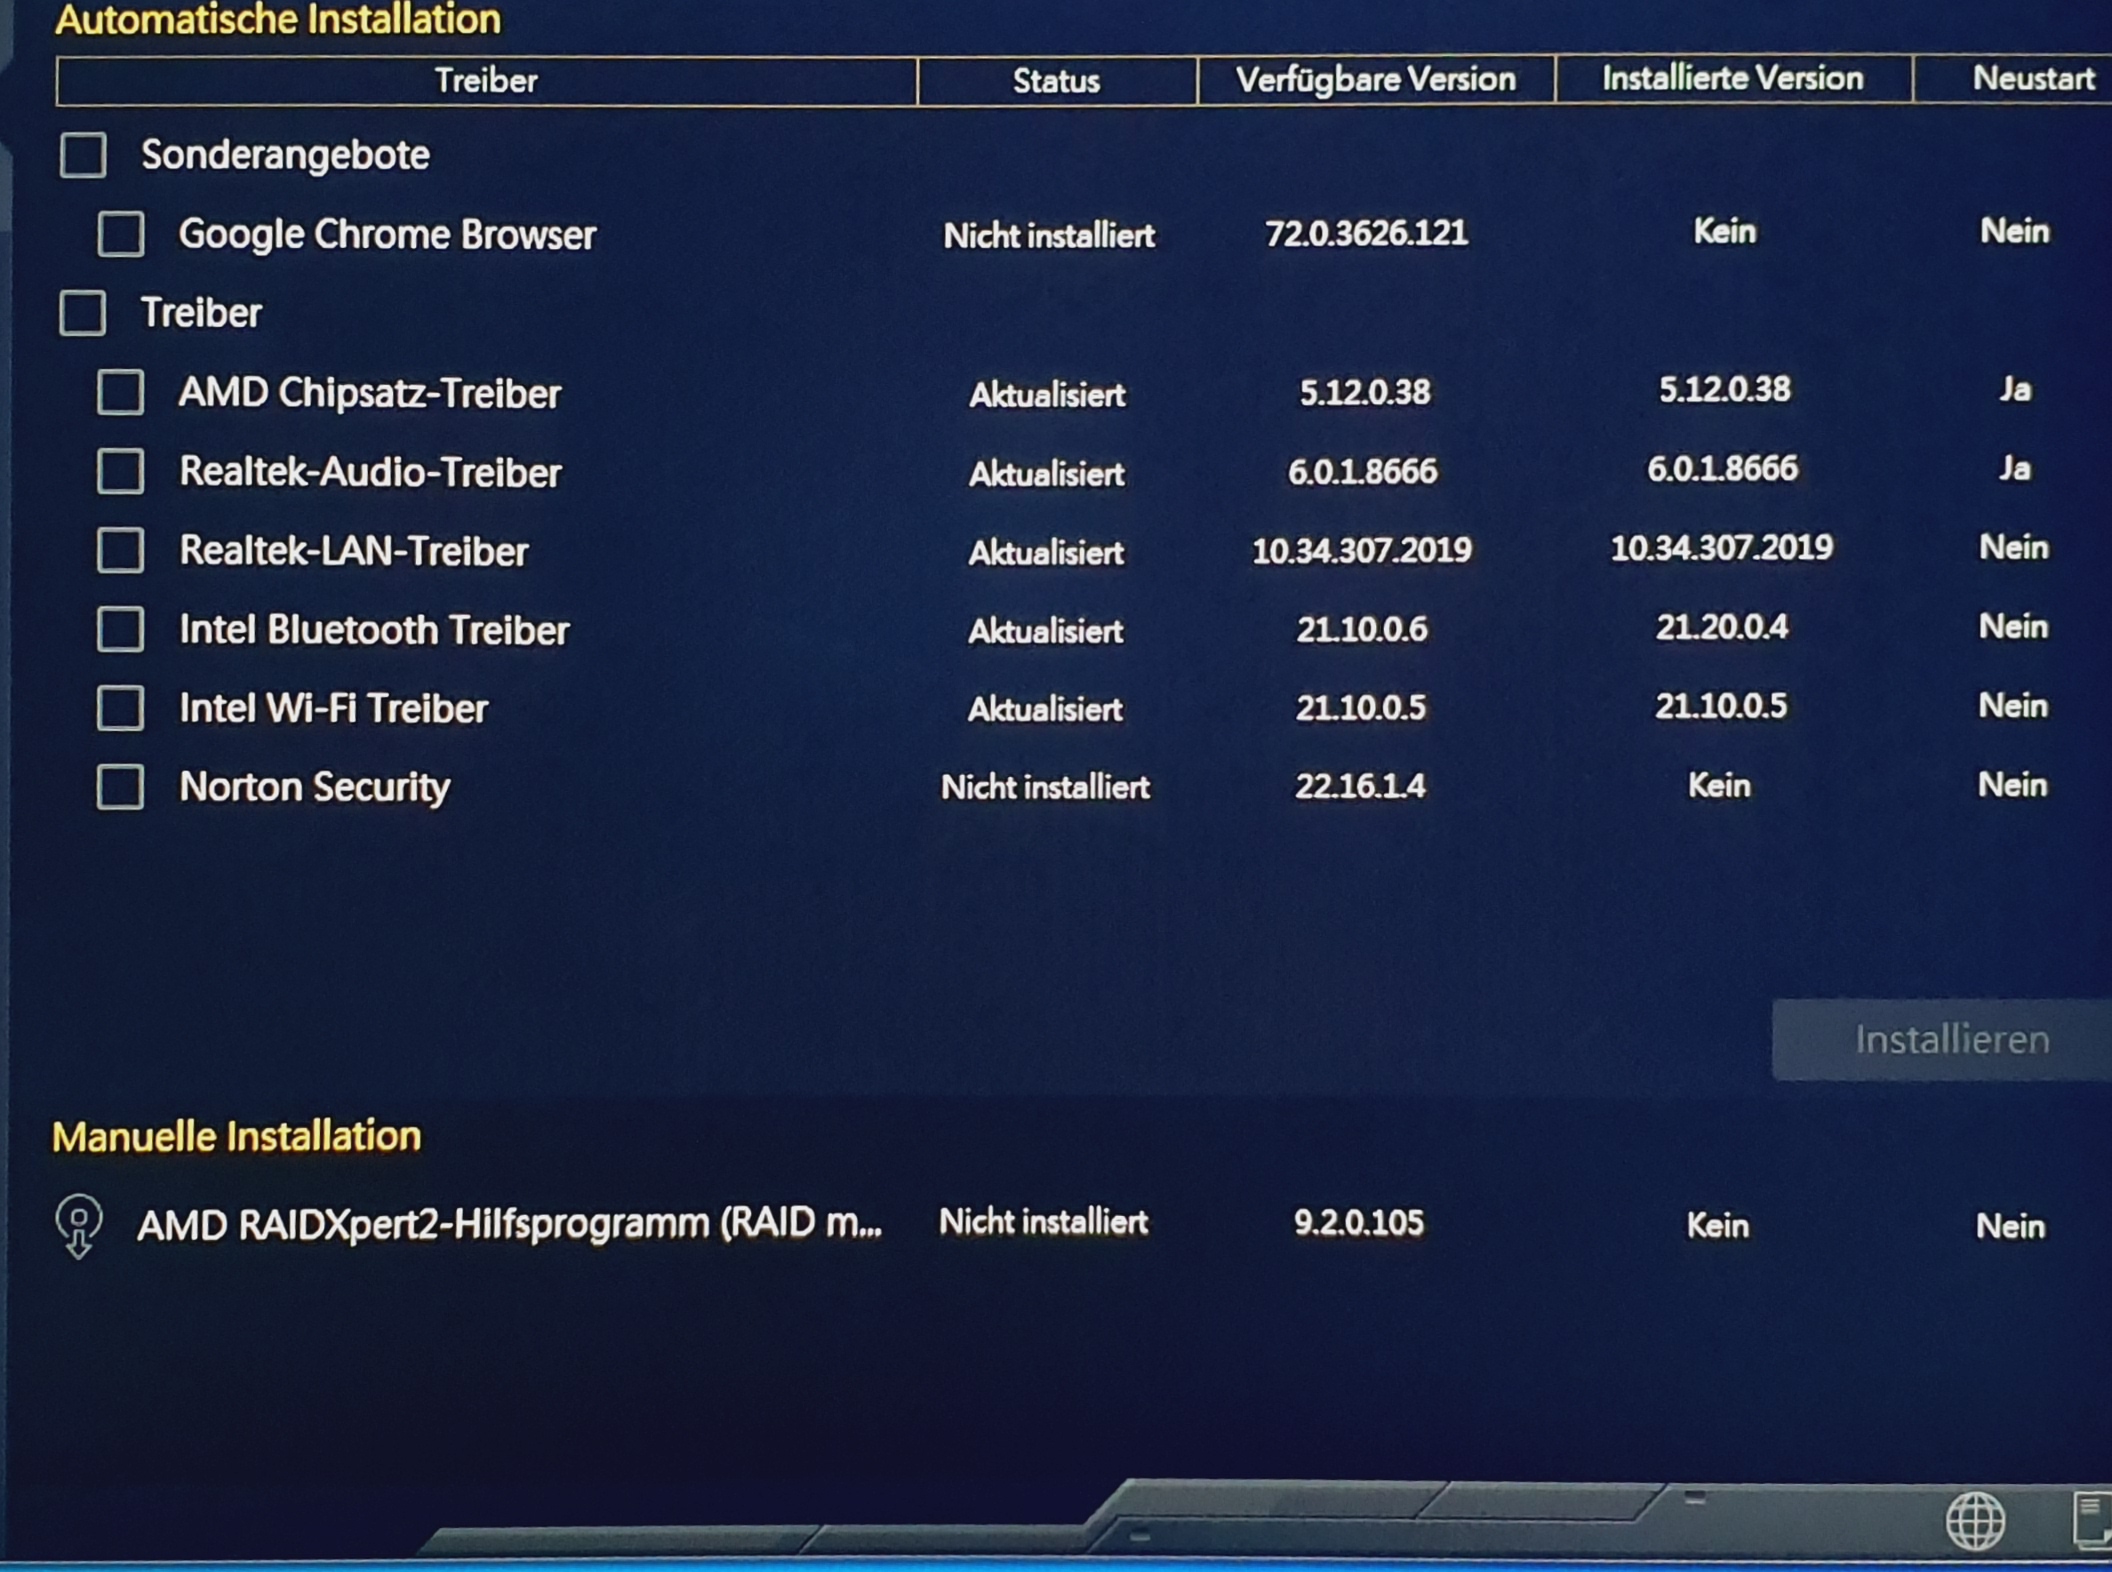The width and height of the screenshot is (2112, 1572).
Task: Check the Realtek-Audio-Treiber box
Action: 121,471
